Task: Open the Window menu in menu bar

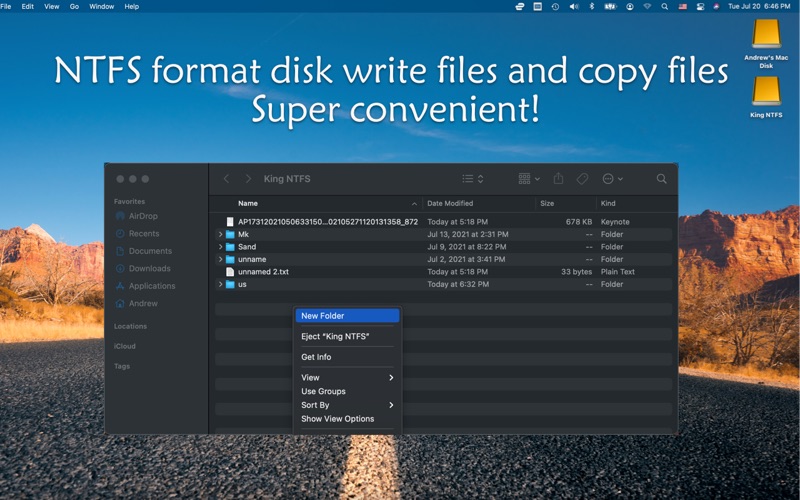Action: [x=102, y=7]
